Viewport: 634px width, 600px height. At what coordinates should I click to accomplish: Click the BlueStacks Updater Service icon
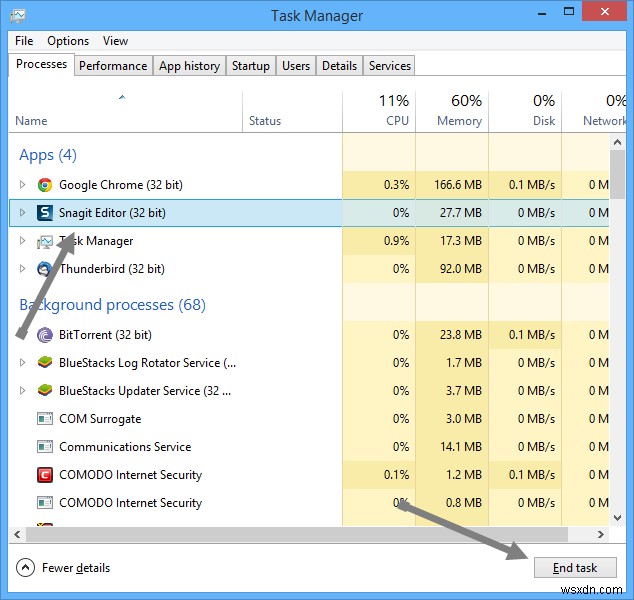pos(45,390)
